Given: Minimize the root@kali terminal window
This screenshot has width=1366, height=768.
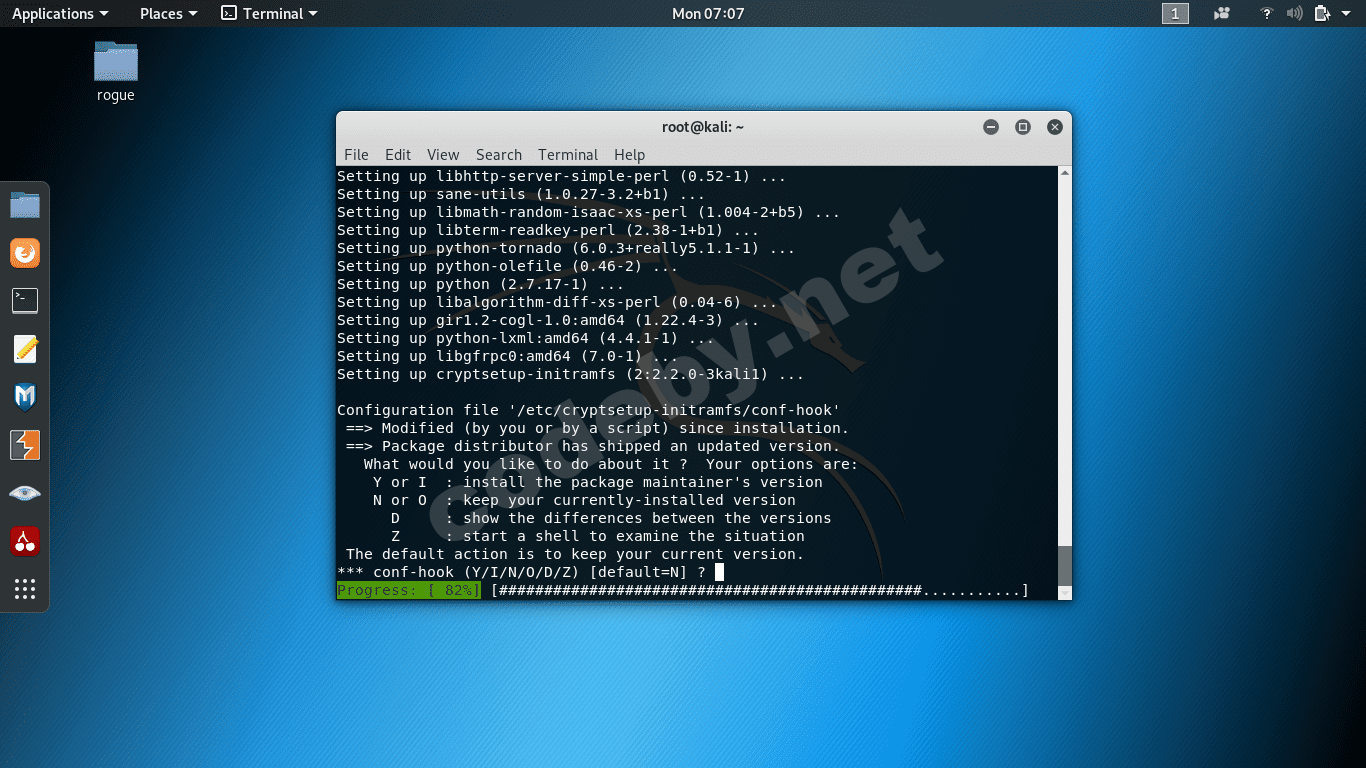Looking at the screenshot, I should (991, 127).
